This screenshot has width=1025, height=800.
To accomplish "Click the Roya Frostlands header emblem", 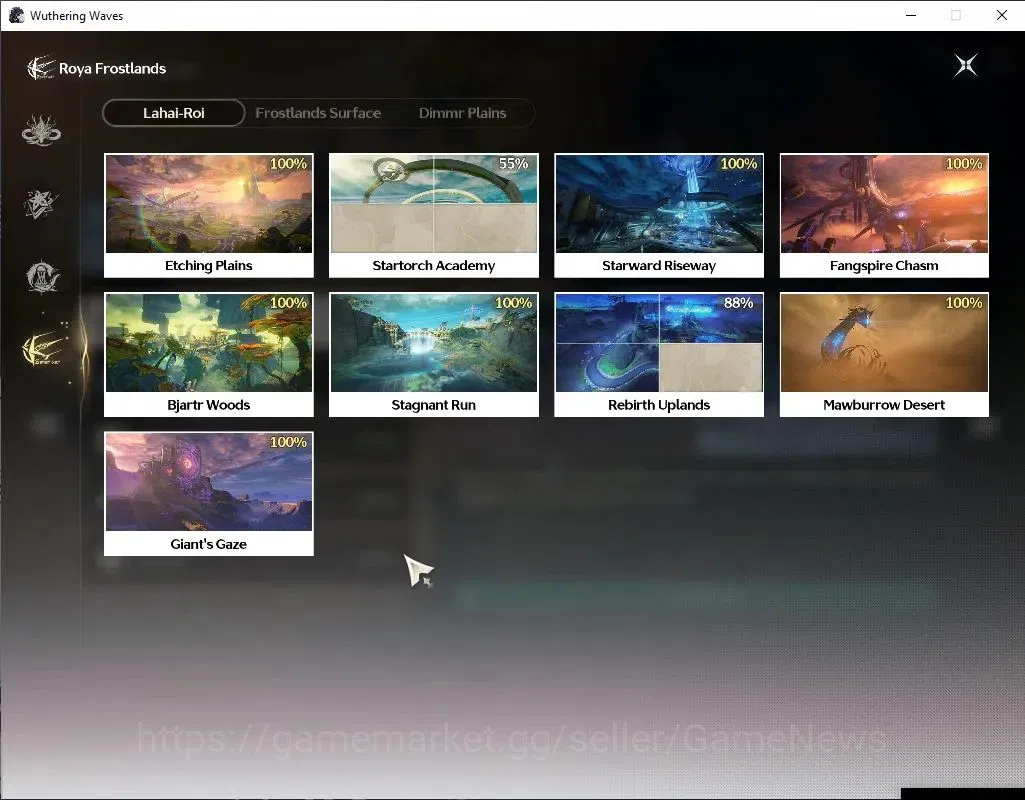I will pyautogui.click(x=41, y=67).
